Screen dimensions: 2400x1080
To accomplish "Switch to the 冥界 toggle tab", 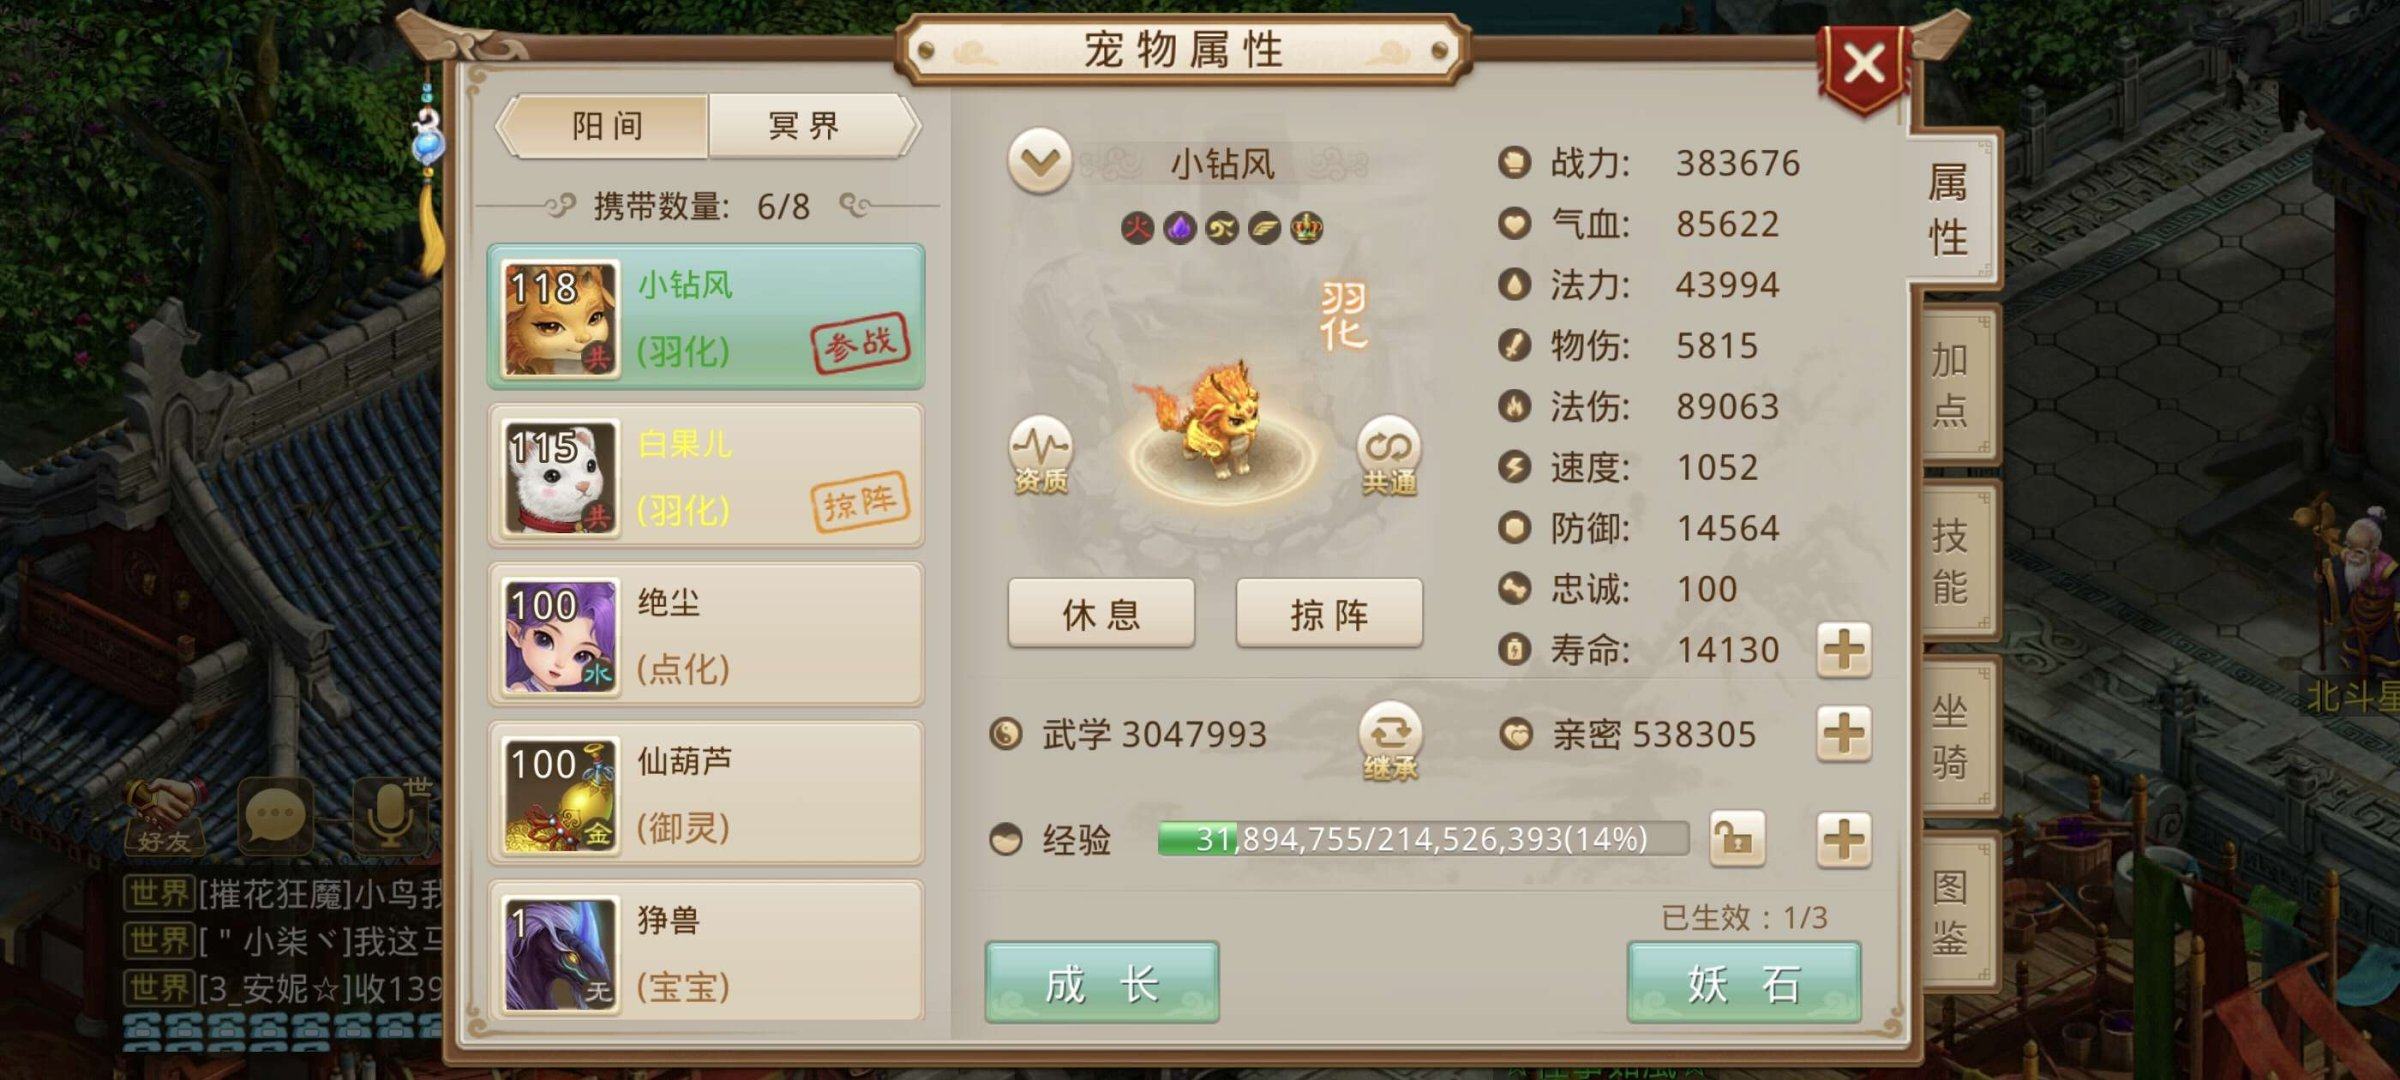I will click(806, 126).
